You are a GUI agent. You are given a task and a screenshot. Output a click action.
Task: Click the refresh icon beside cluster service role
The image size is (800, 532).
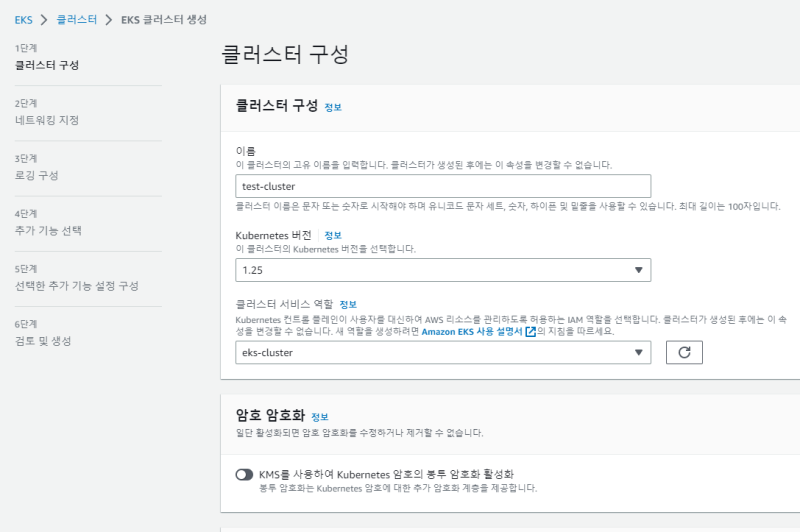click(684, 352)
